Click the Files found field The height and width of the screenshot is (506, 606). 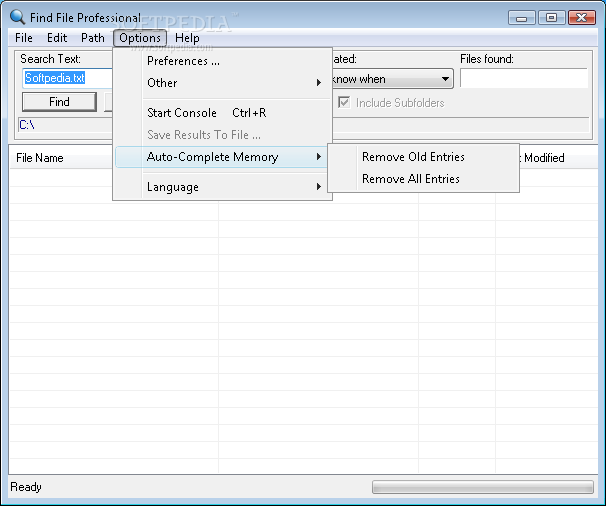(x=524, y=78)
